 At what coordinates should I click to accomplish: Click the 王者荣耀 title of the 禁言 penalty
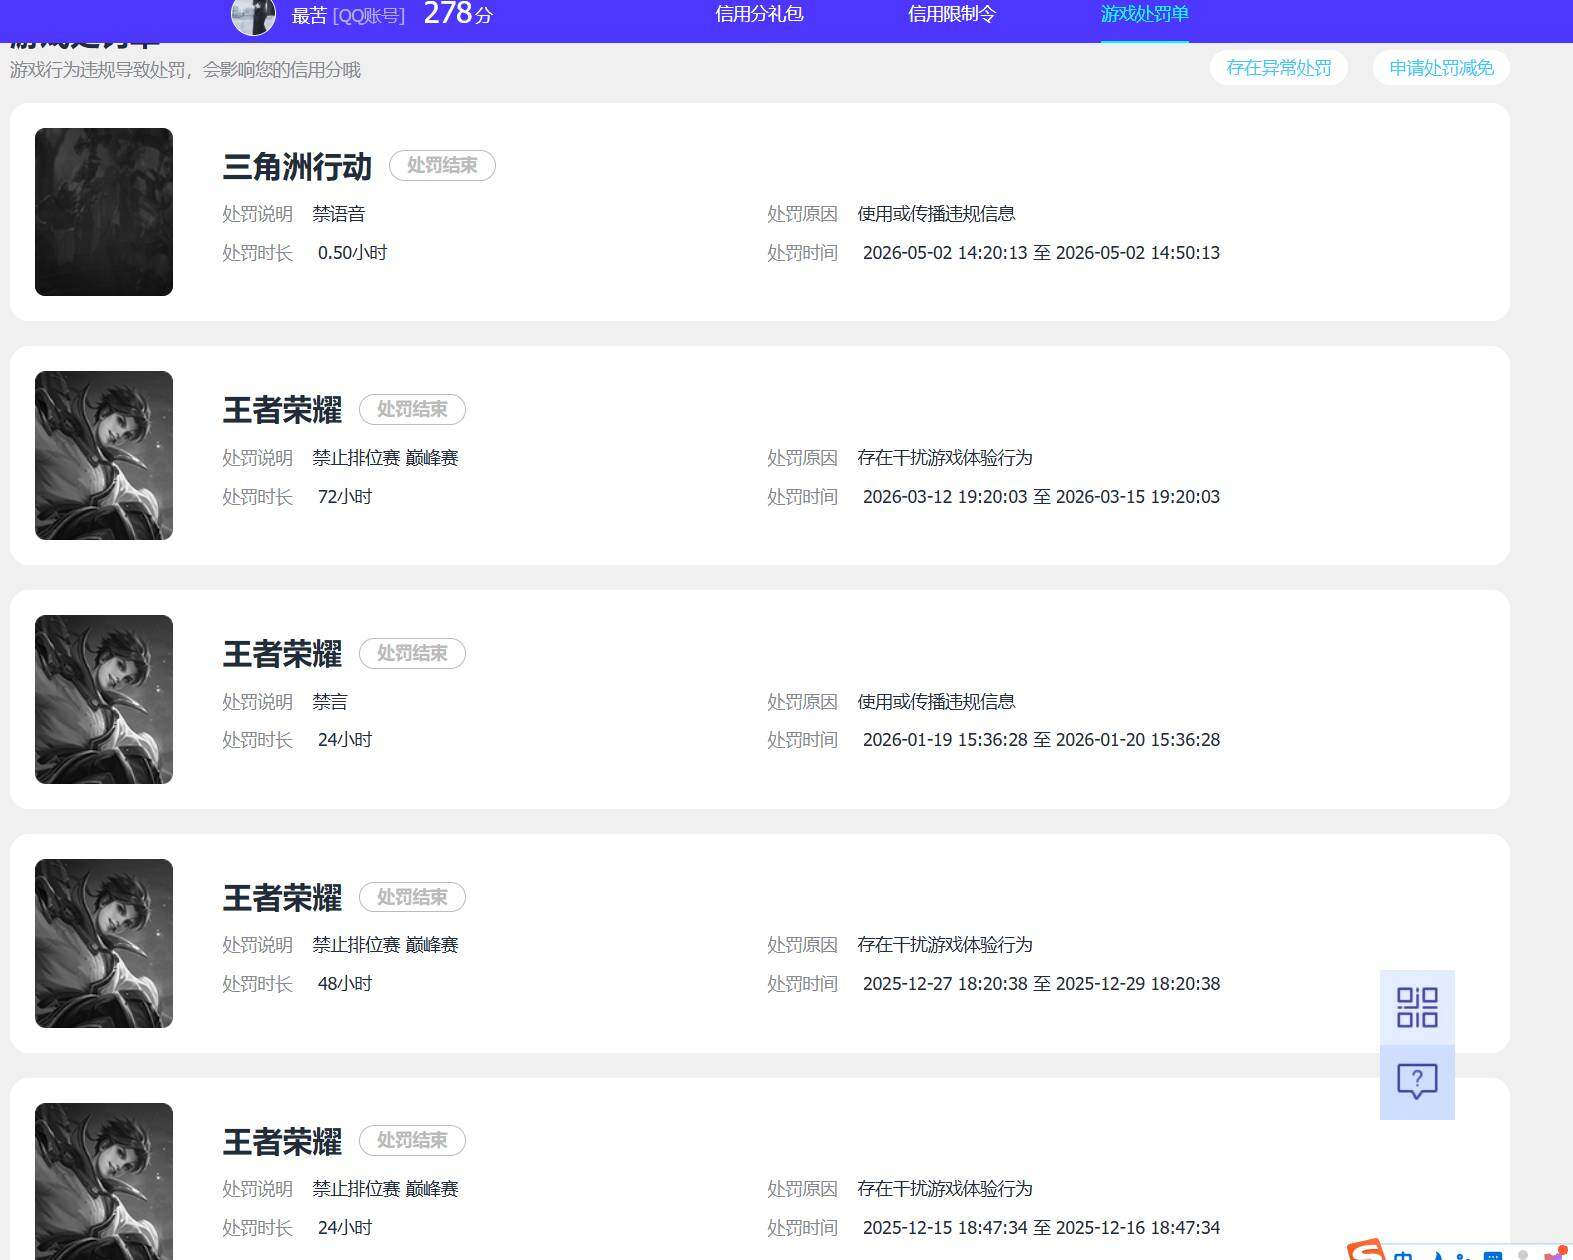282,654
